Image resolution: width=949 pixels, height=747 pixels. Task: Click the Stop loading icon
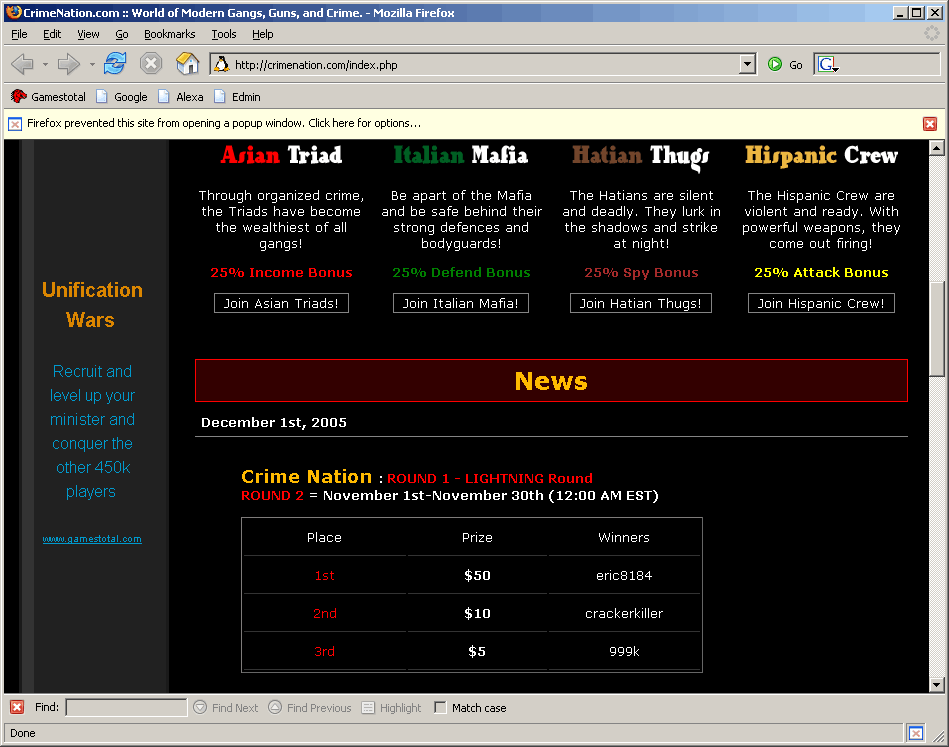tap(151, 64)
